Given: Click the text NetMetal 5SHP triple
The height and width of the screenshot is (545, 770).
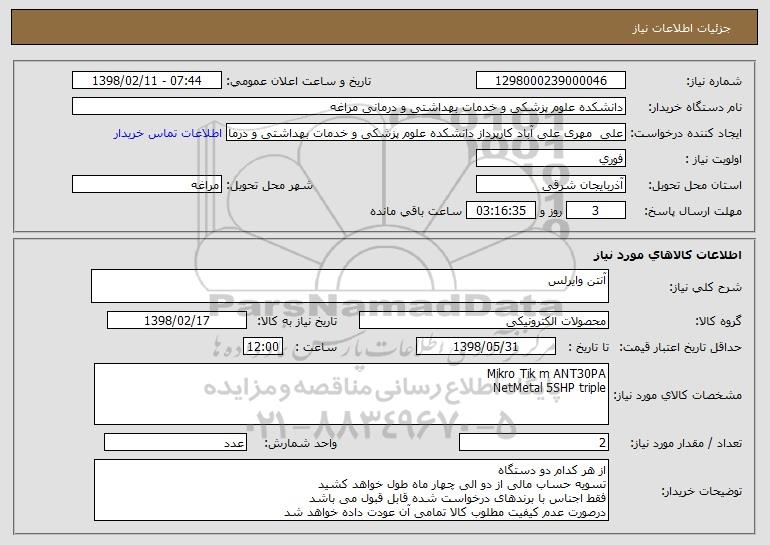Looking at the screenshot, I should 549,388.
